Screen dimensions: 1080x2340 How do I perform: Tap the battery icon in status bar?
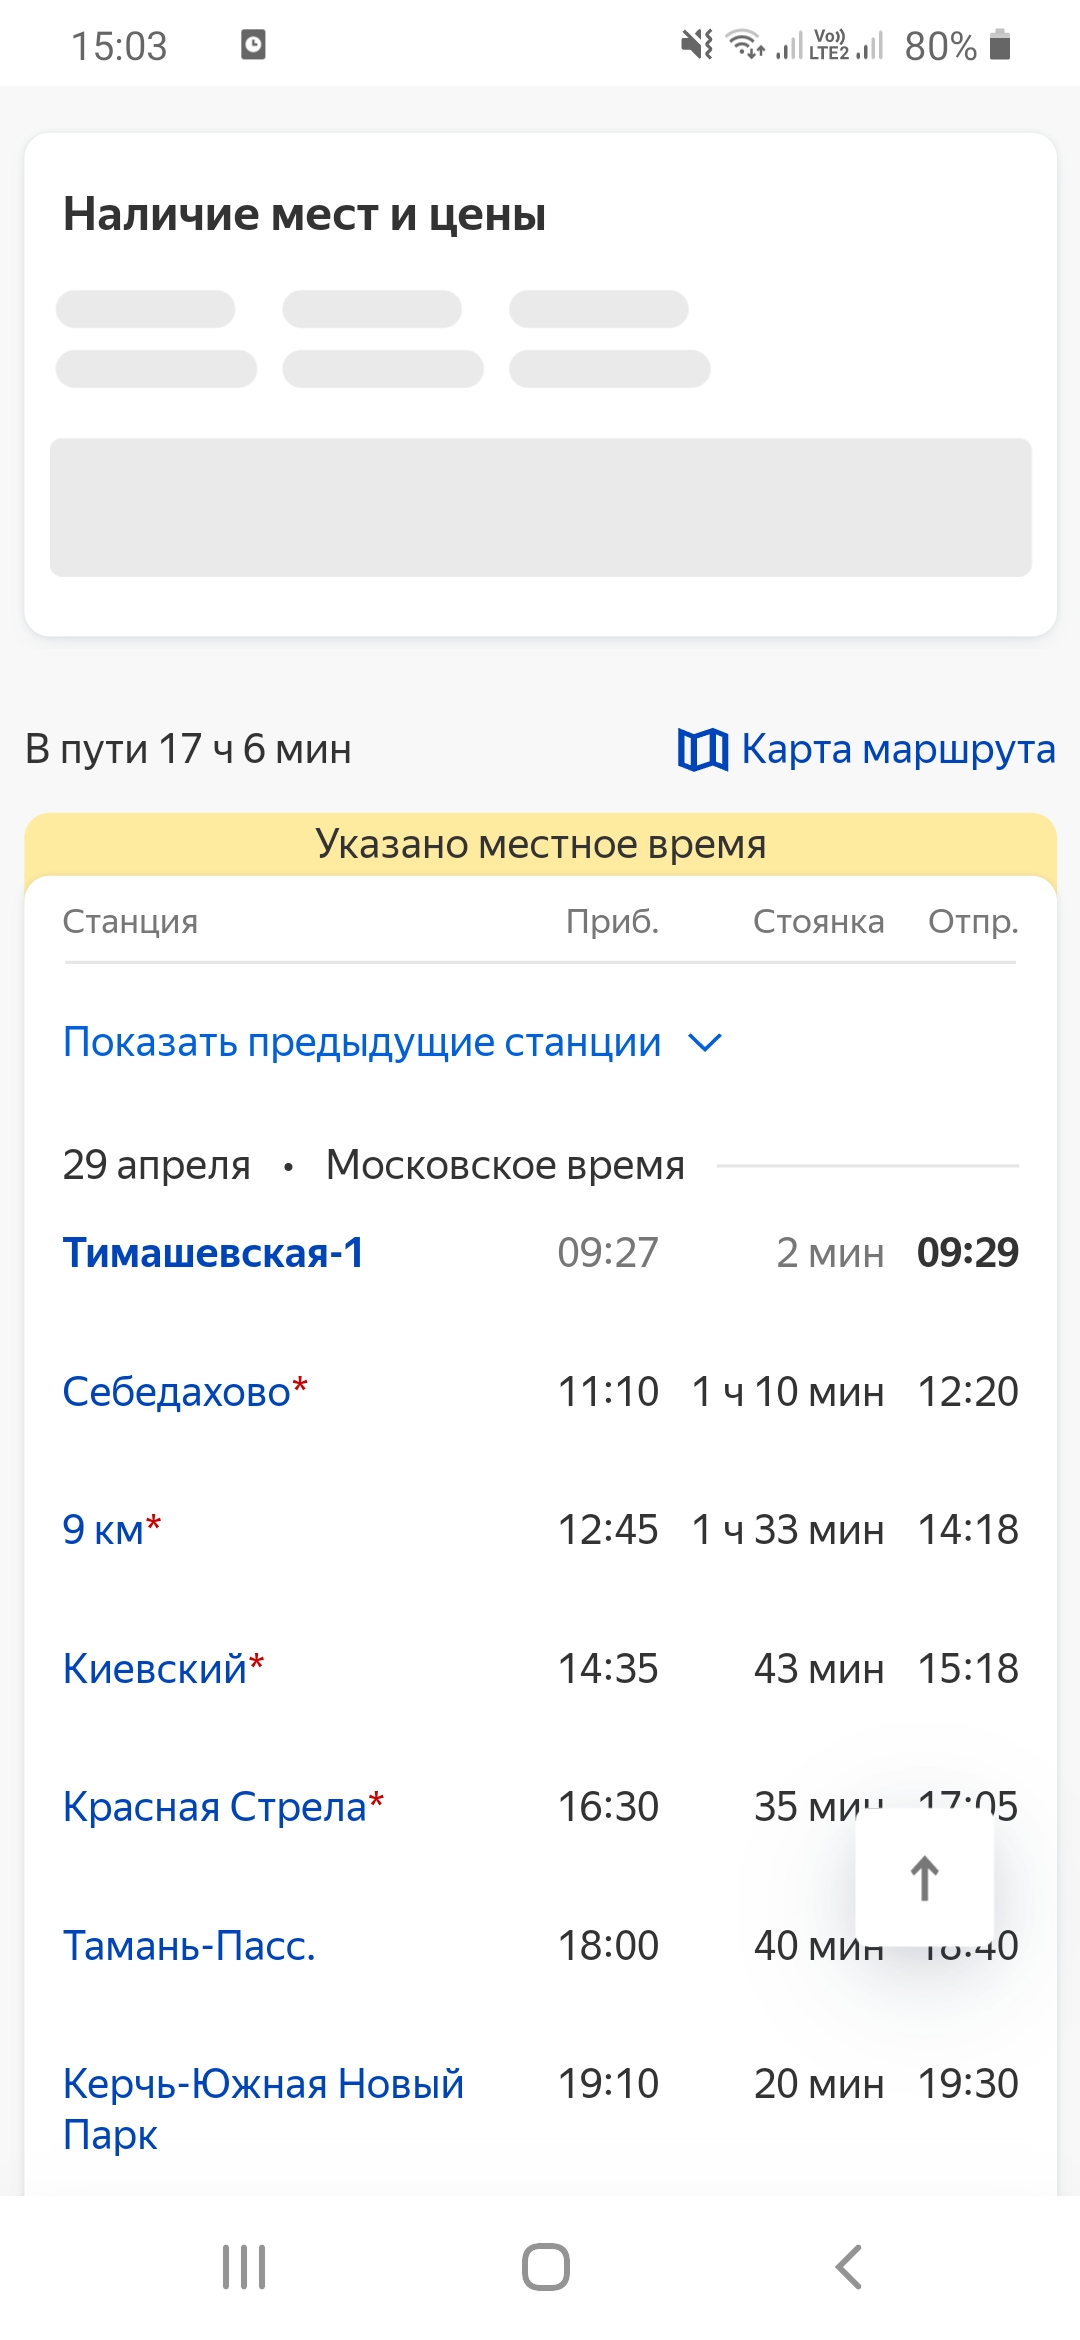1000,45
